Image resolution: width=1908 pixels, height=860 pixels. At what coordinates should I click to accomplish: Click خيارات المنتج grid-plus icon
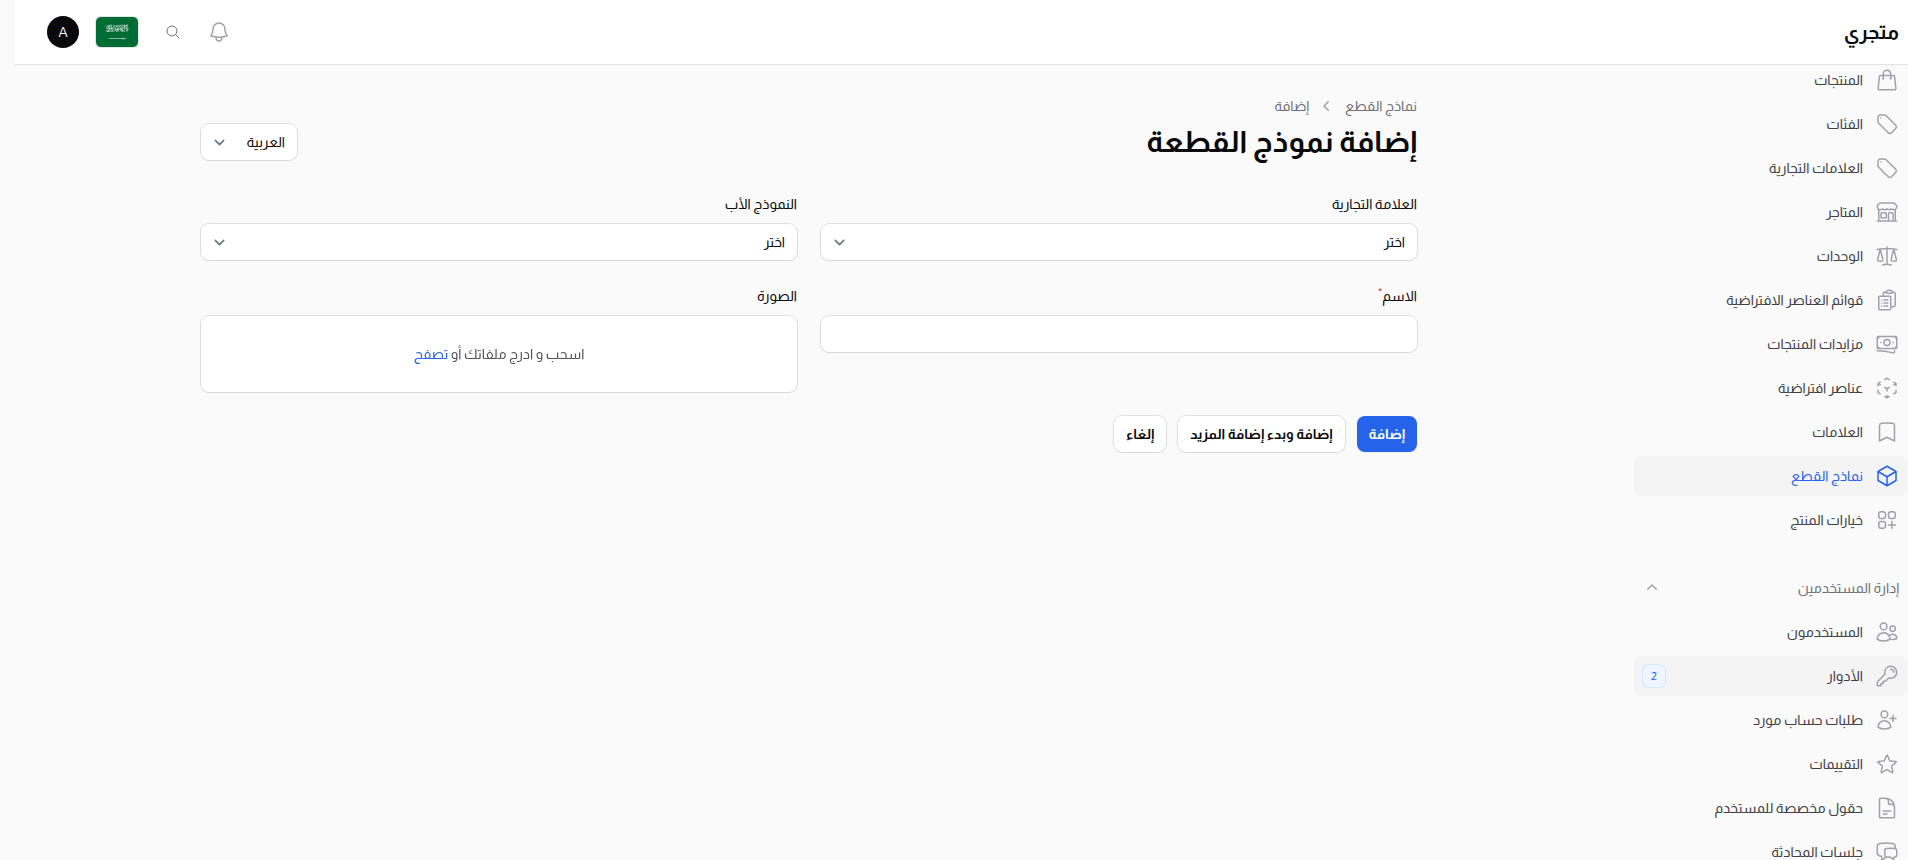coord(1887,520)
